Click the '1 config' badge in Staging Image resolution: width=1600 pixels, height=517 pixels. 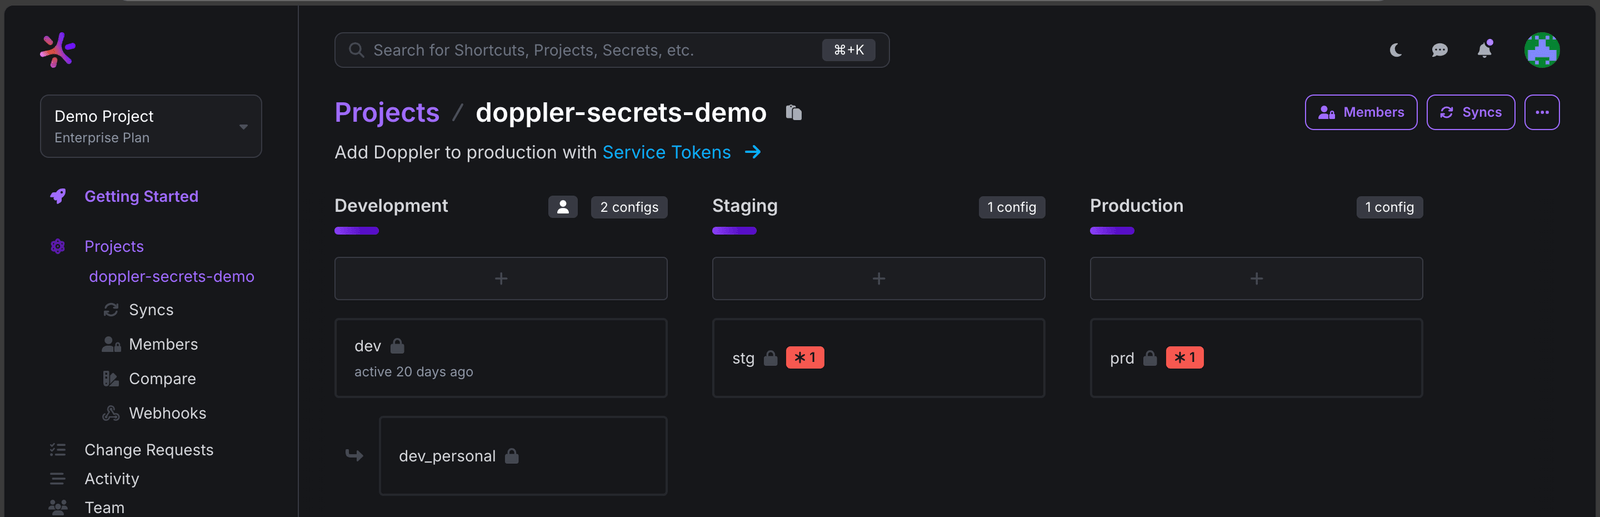click(x=1012, y=207)
